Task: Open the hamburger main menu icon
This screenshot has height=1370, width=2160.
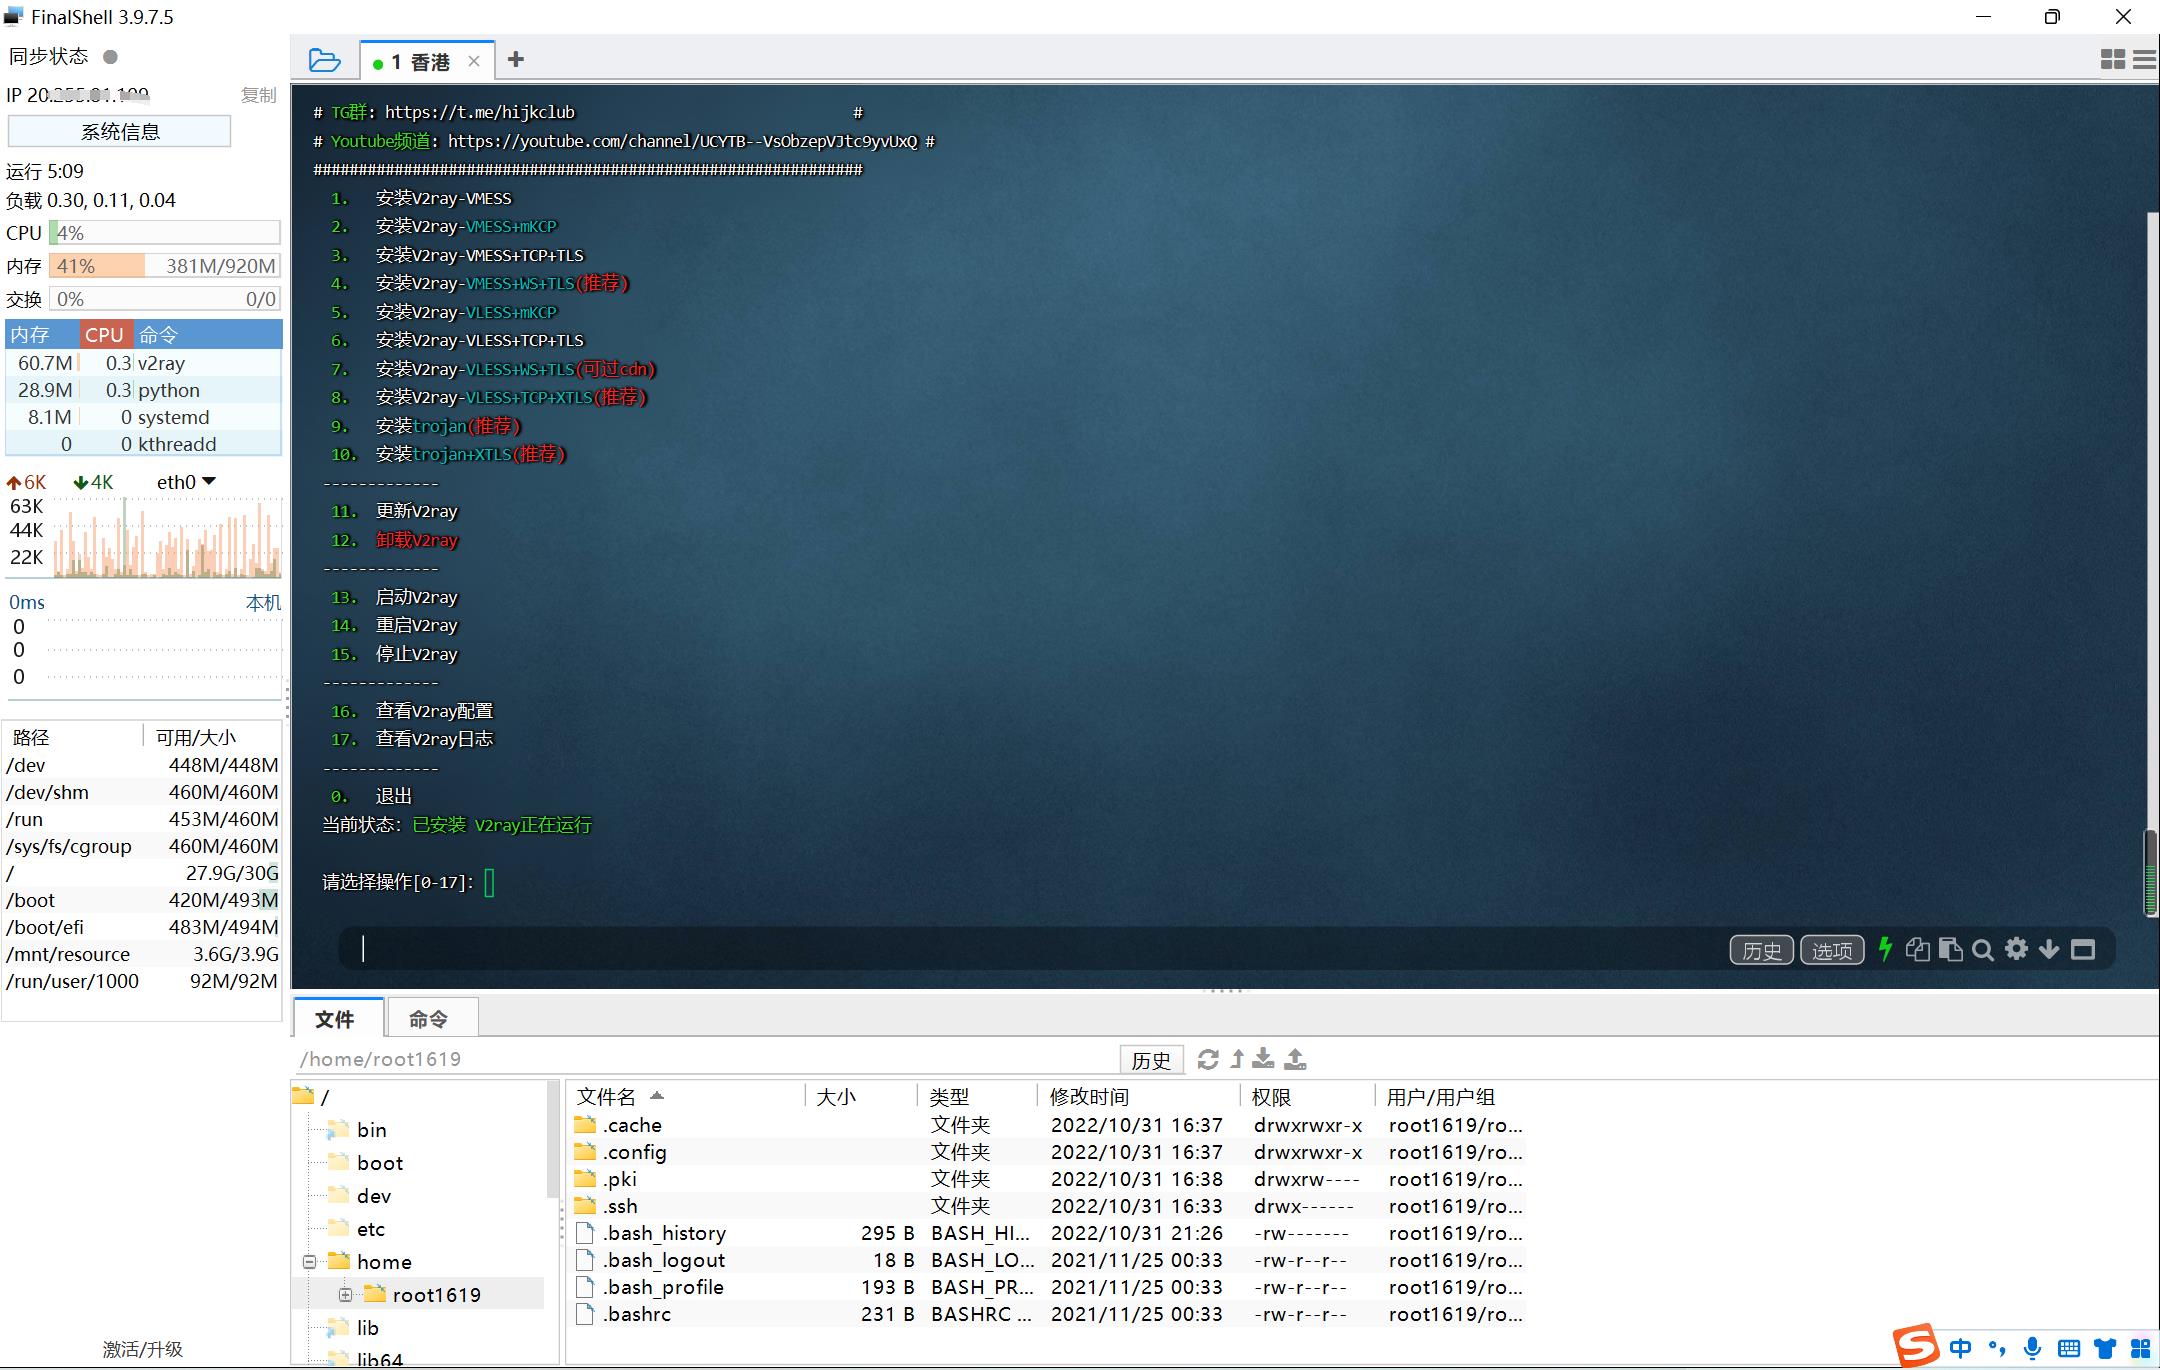Action: (2145, 60)
